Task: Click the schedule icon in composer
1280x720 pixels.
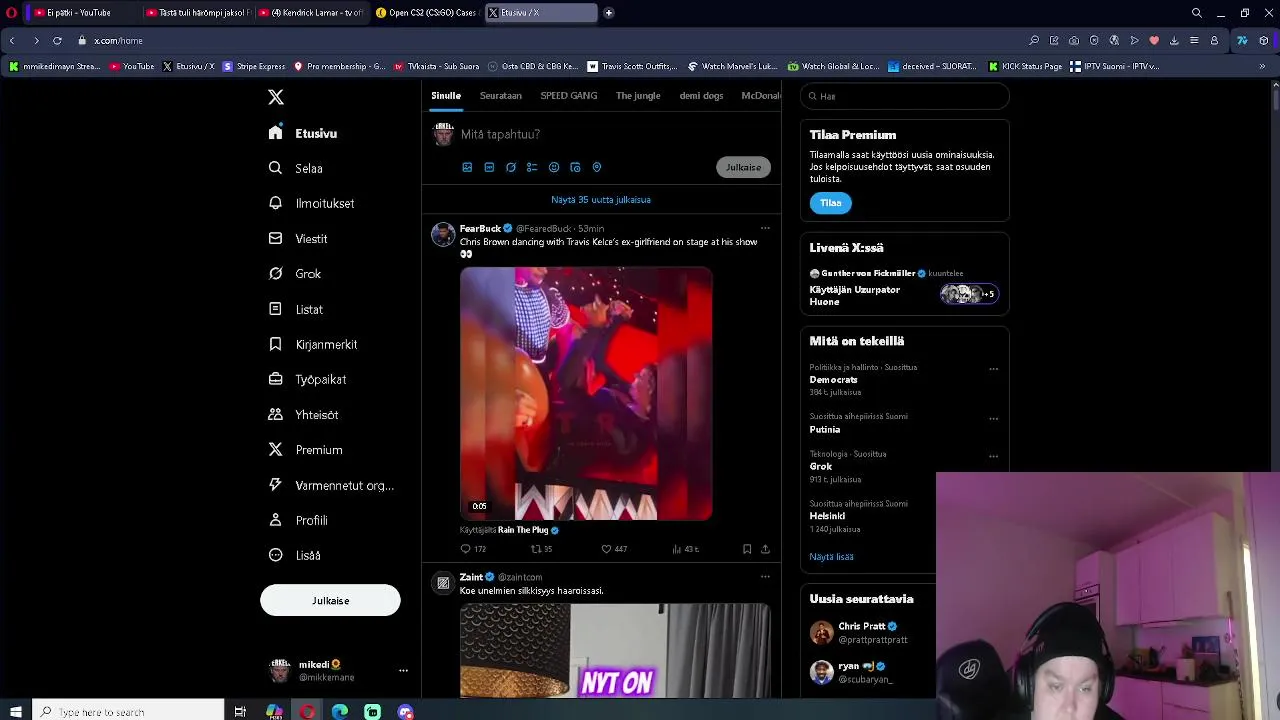Action: (x=575, y=167)
